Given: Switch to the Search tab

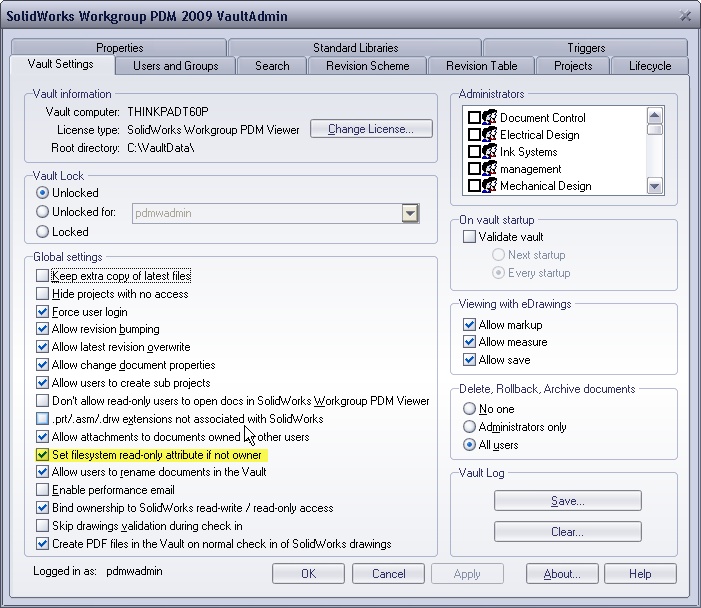Looking at the screenshot, I should [x=272, y=66].
